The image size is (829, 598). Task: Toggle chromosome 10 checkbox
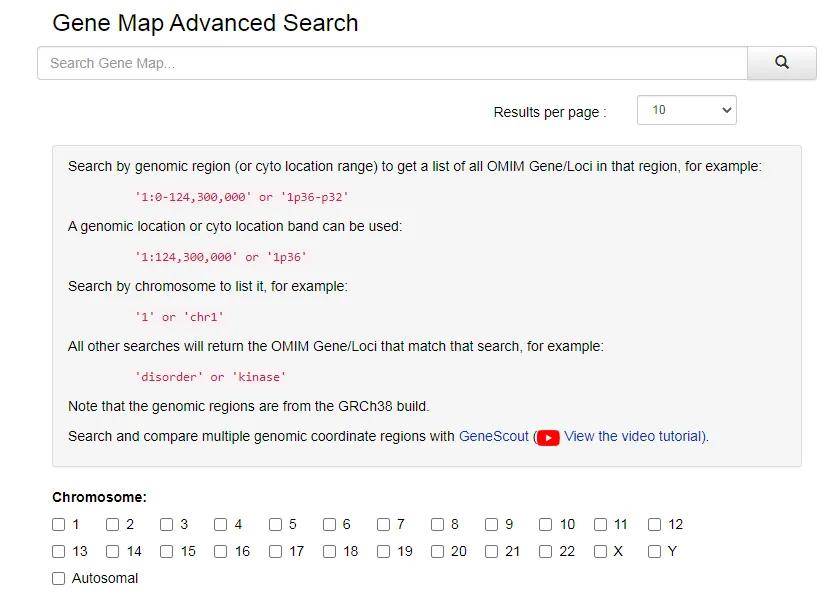point(546,524)
